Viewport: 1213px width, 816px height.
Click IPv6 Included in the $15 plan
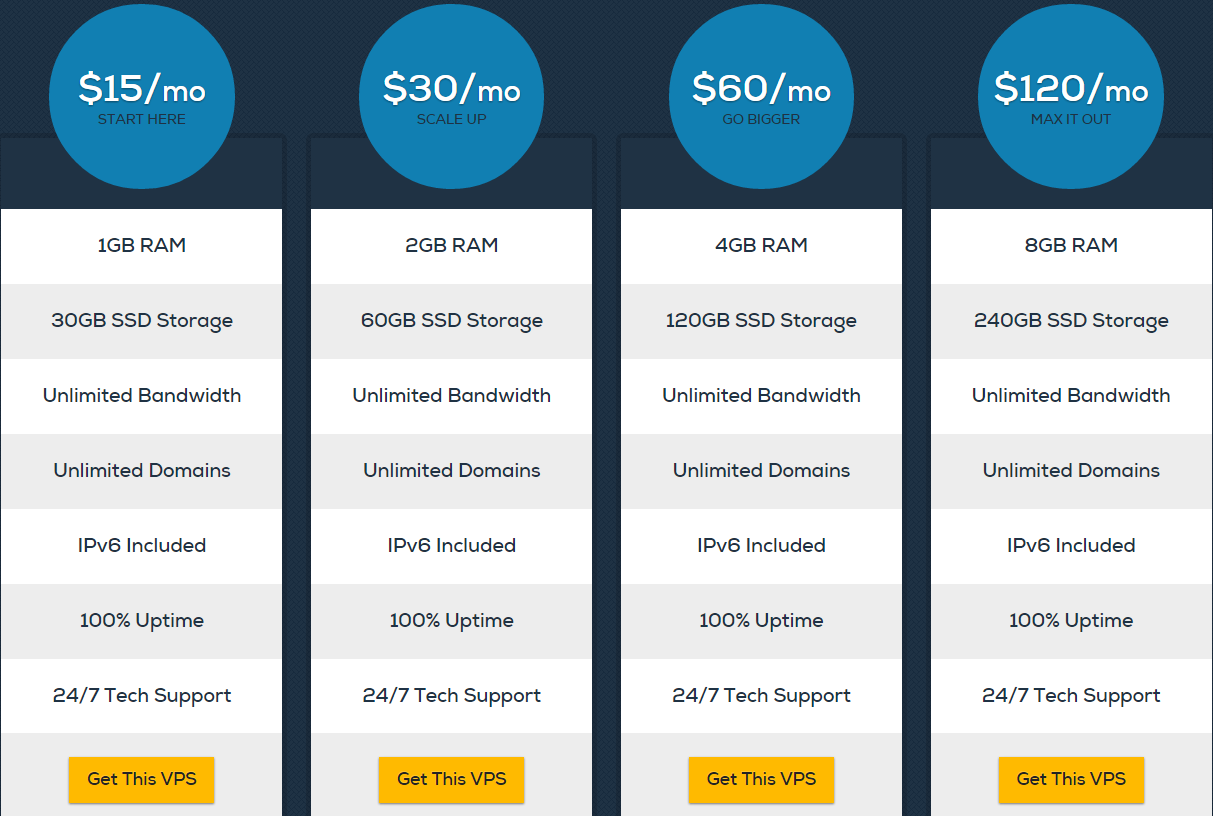[141, 546]
